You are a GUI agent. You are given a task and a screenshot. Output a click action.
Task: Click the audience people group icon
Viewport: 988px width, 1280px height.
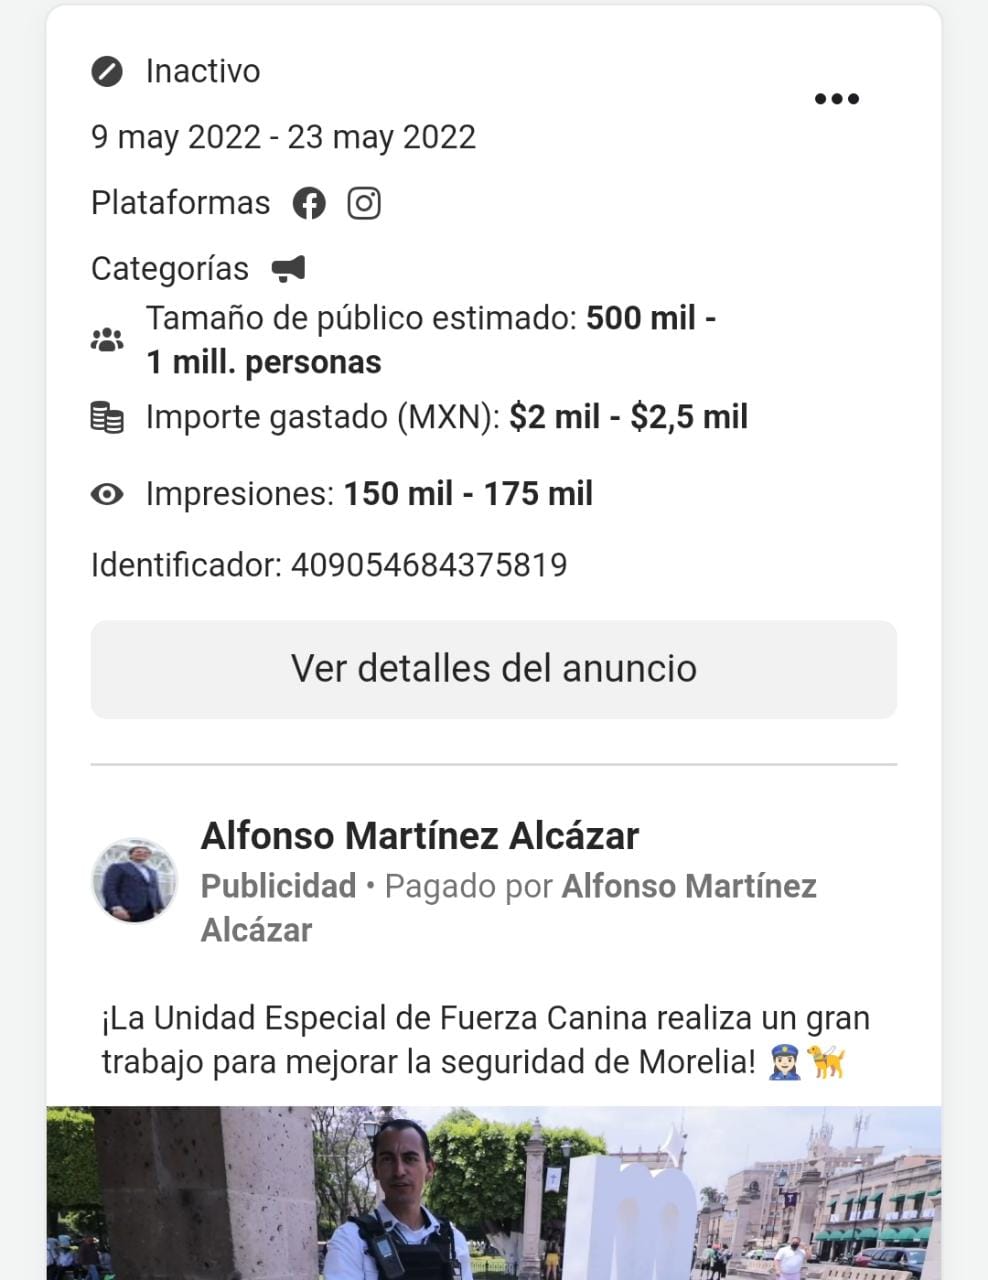[x=107, y=340]
